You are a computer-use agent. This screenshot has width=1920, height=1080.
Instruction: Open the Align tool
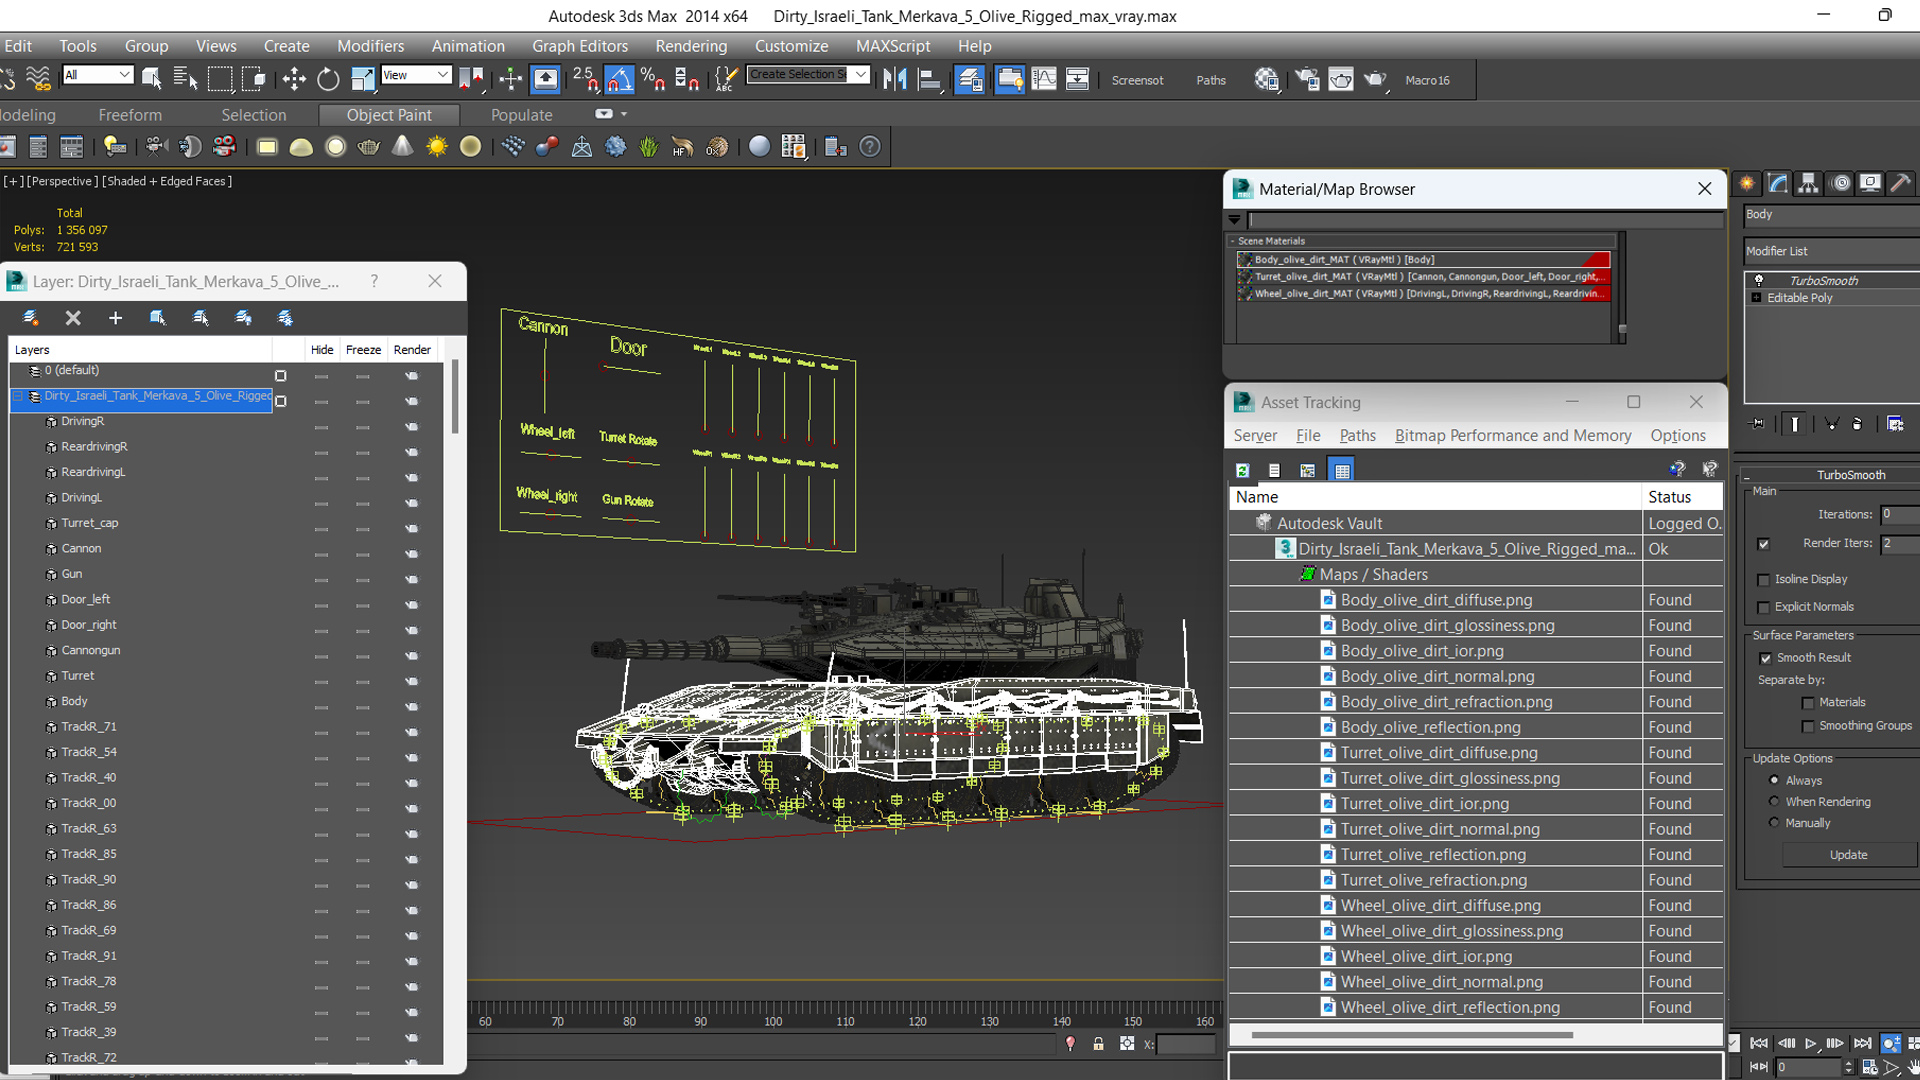(x=930, y=79)
